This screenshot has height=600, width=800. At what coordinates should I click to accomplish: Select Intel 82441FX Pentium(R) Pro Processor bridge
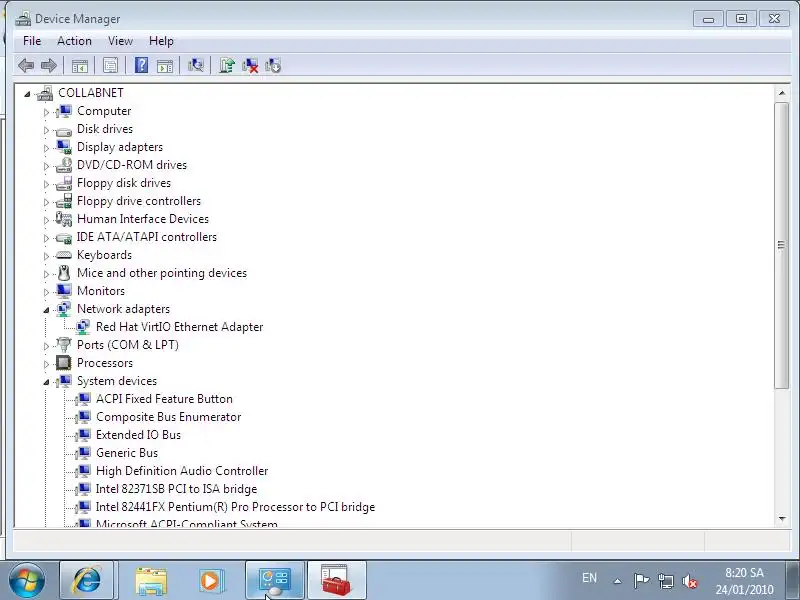point(235,507)
